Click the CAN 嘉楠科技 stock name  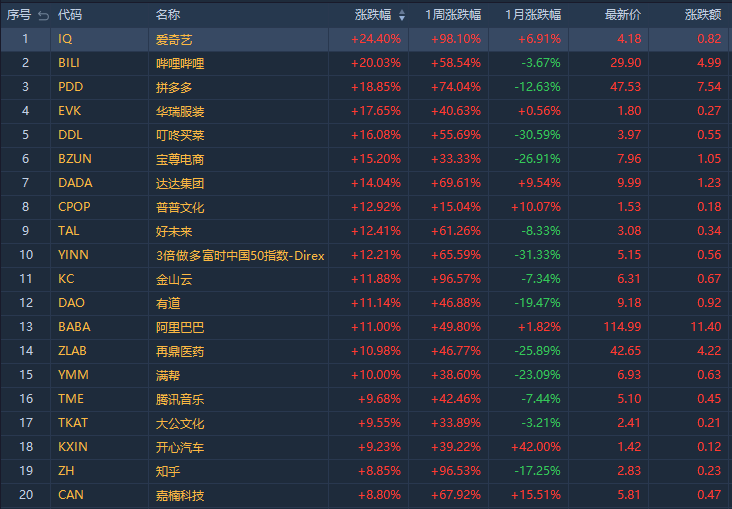point(180,495)
